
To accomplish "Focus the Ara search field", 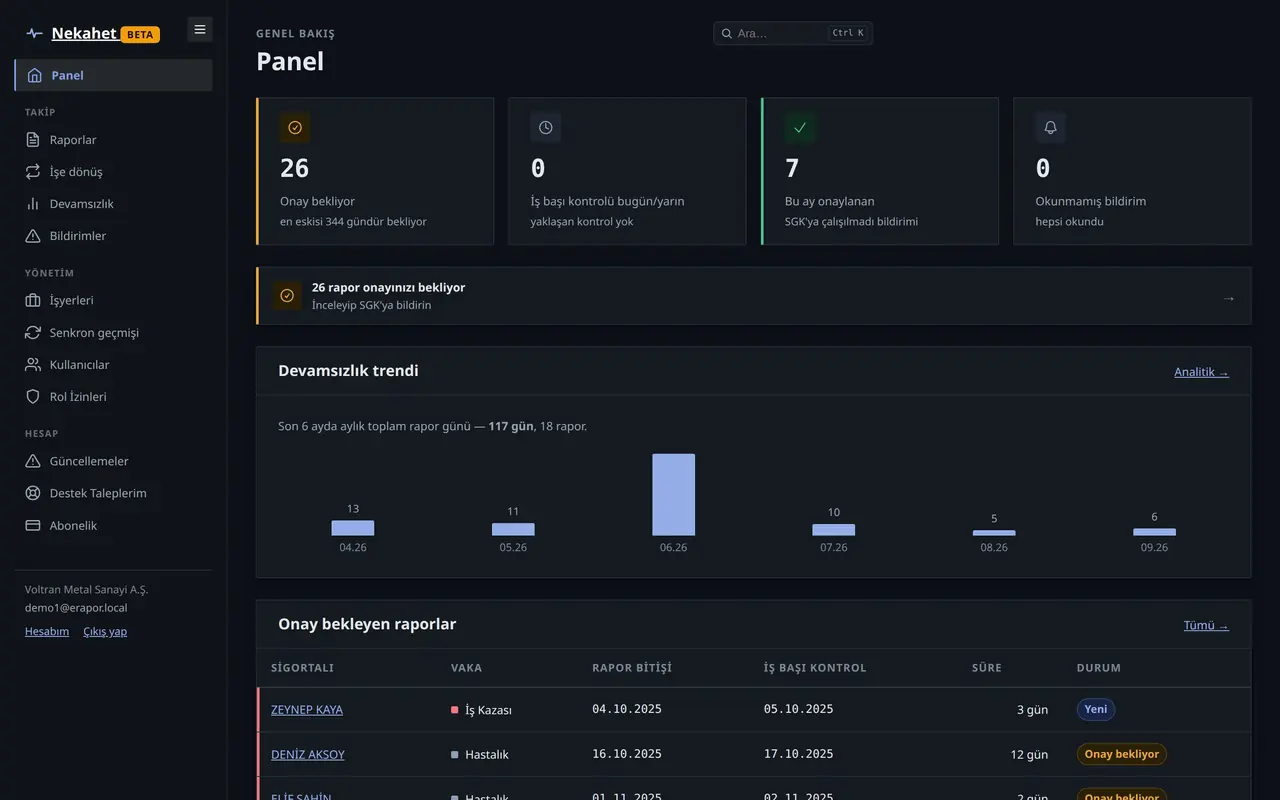I will pos(793,33).
